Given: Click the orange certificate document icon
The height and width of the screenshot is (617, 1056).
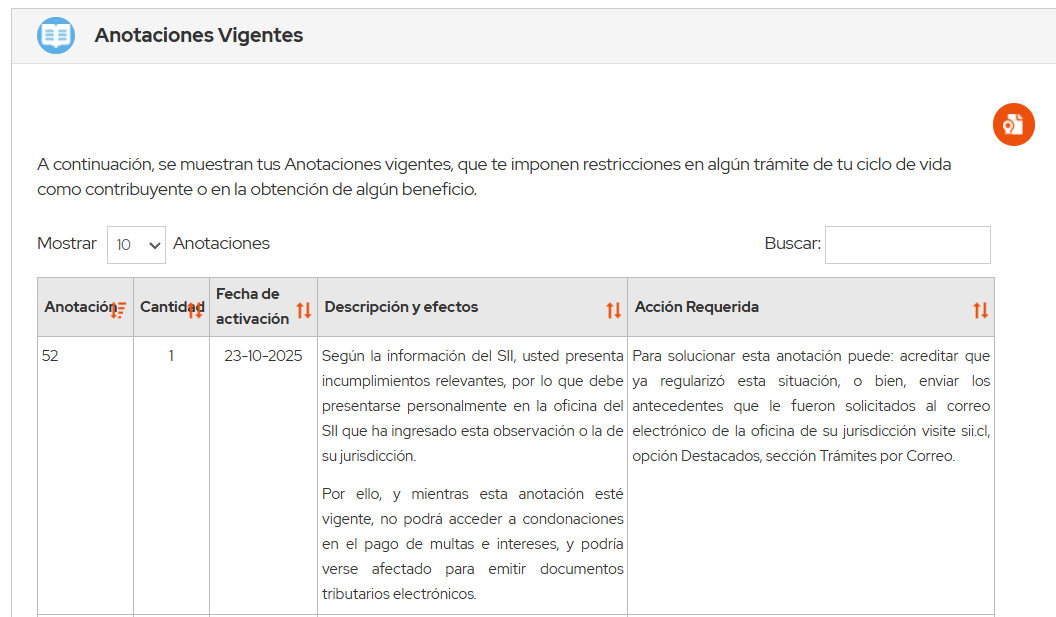Looking at the screenshot, I should tap(1014, 124).
